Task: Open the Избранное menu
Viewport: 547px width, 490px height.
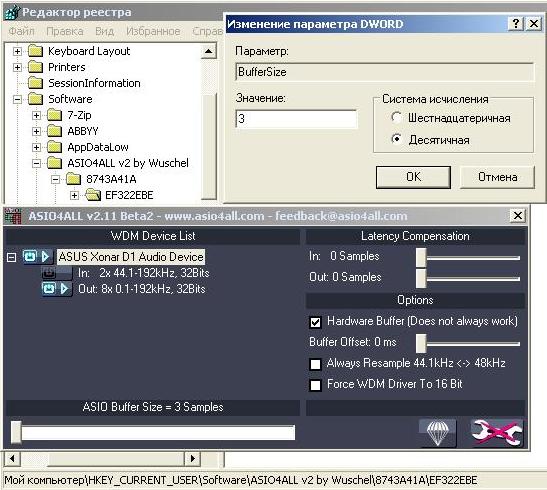Action: click(153, 31)
